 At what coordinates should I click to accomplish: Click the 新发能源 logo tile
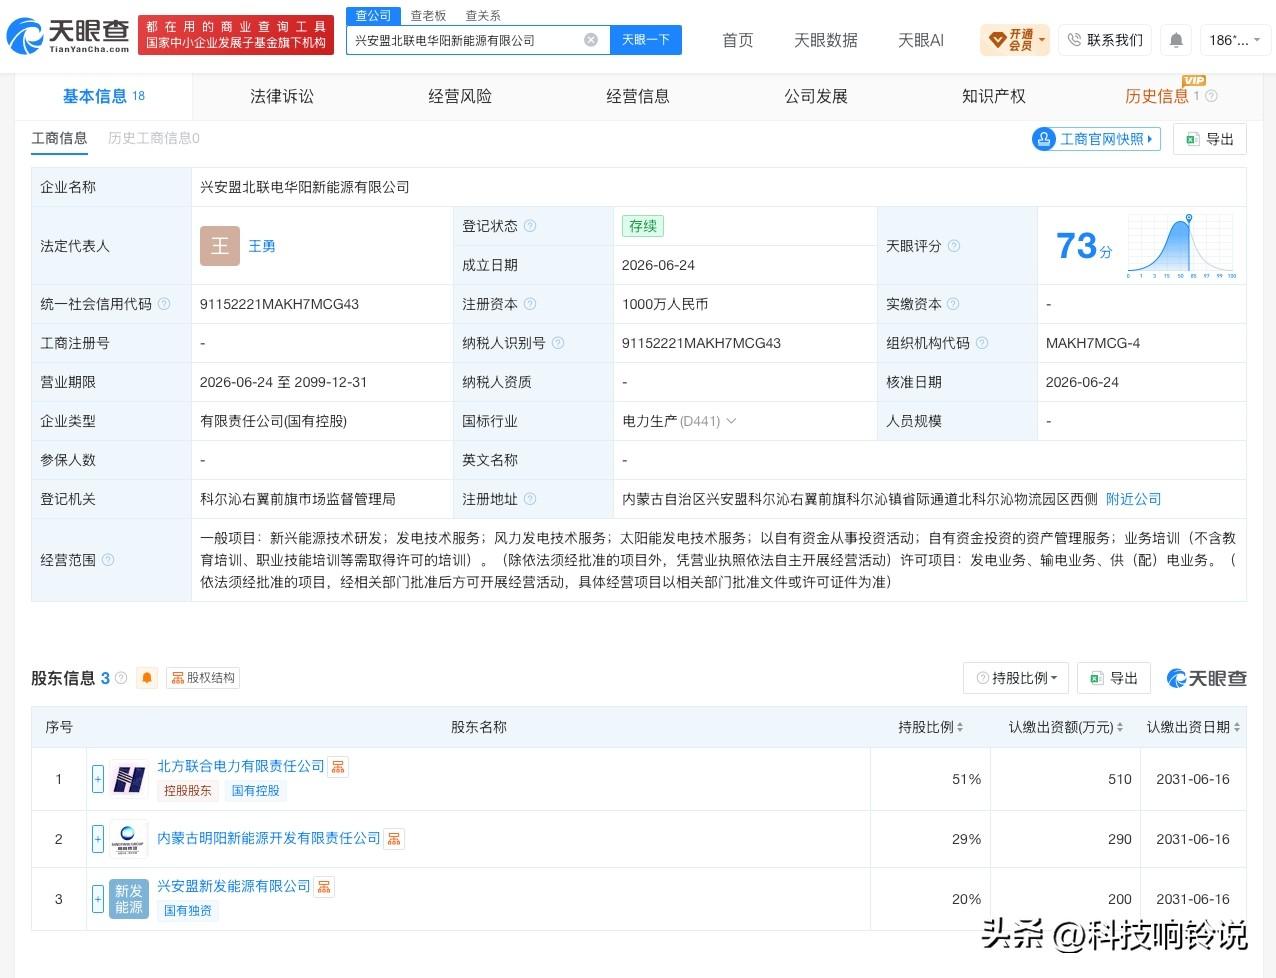pos(129,899)
